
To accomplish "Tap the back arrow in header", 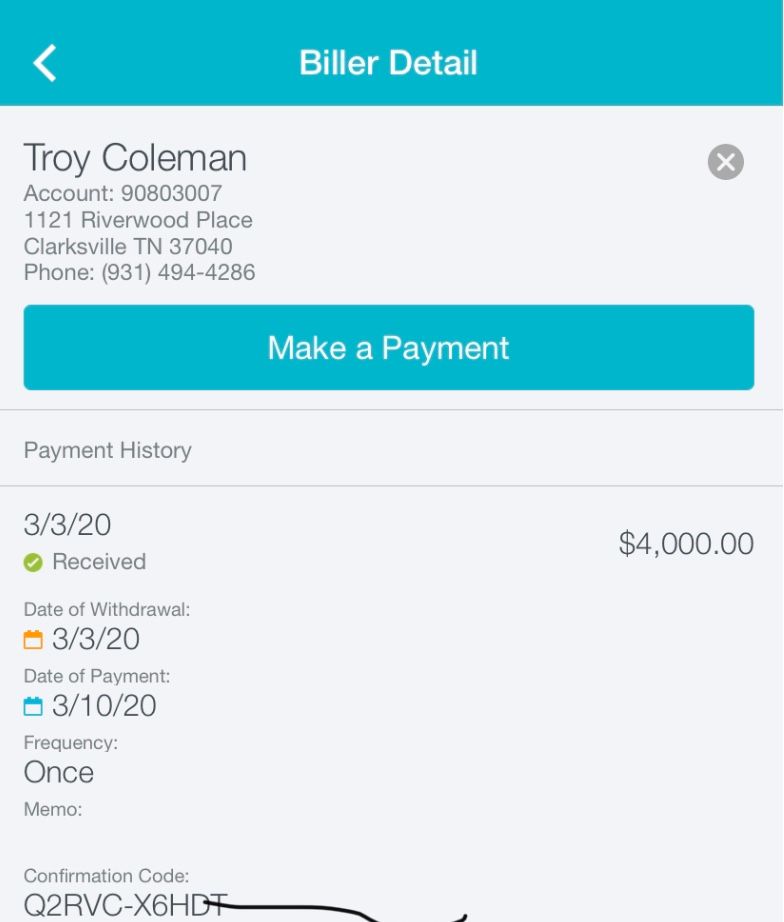I will (x=45, y=62).
